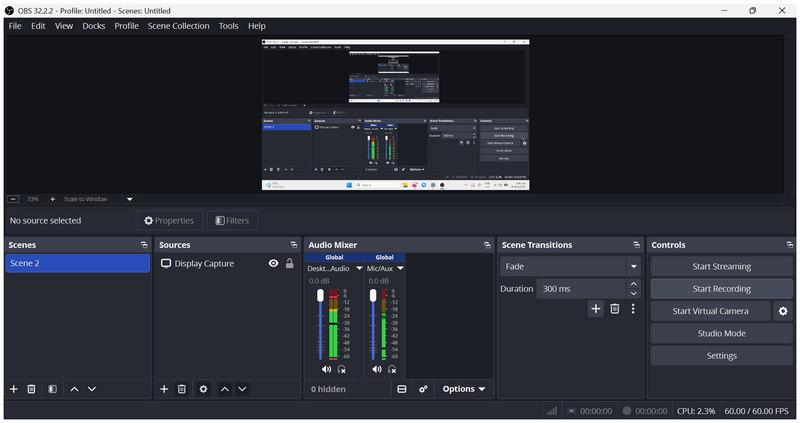The height and width of the screenshot is (423, 800).
Task: Delete selected source with trash icon
Action: (x=182, y=389)
